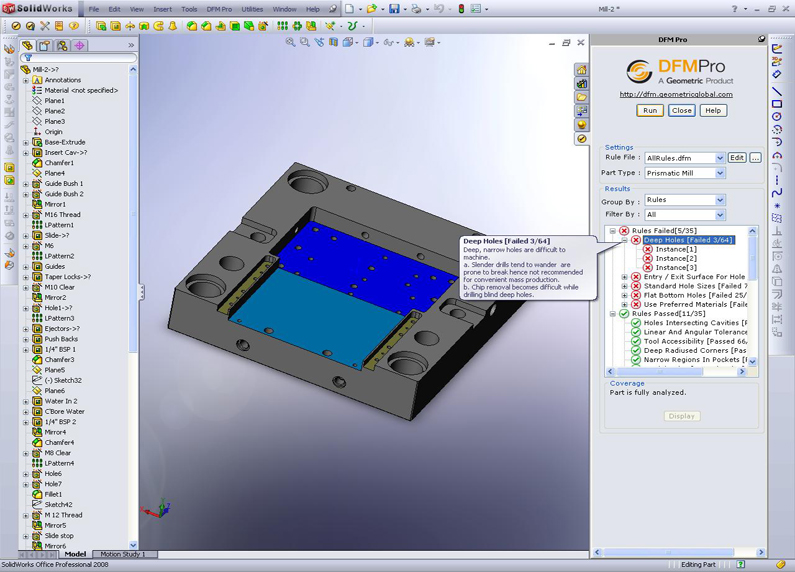Rebuild the model with traffic light icon
Image resolution: width=795 pixels, height=572 pixels.
tap(461, 9)
